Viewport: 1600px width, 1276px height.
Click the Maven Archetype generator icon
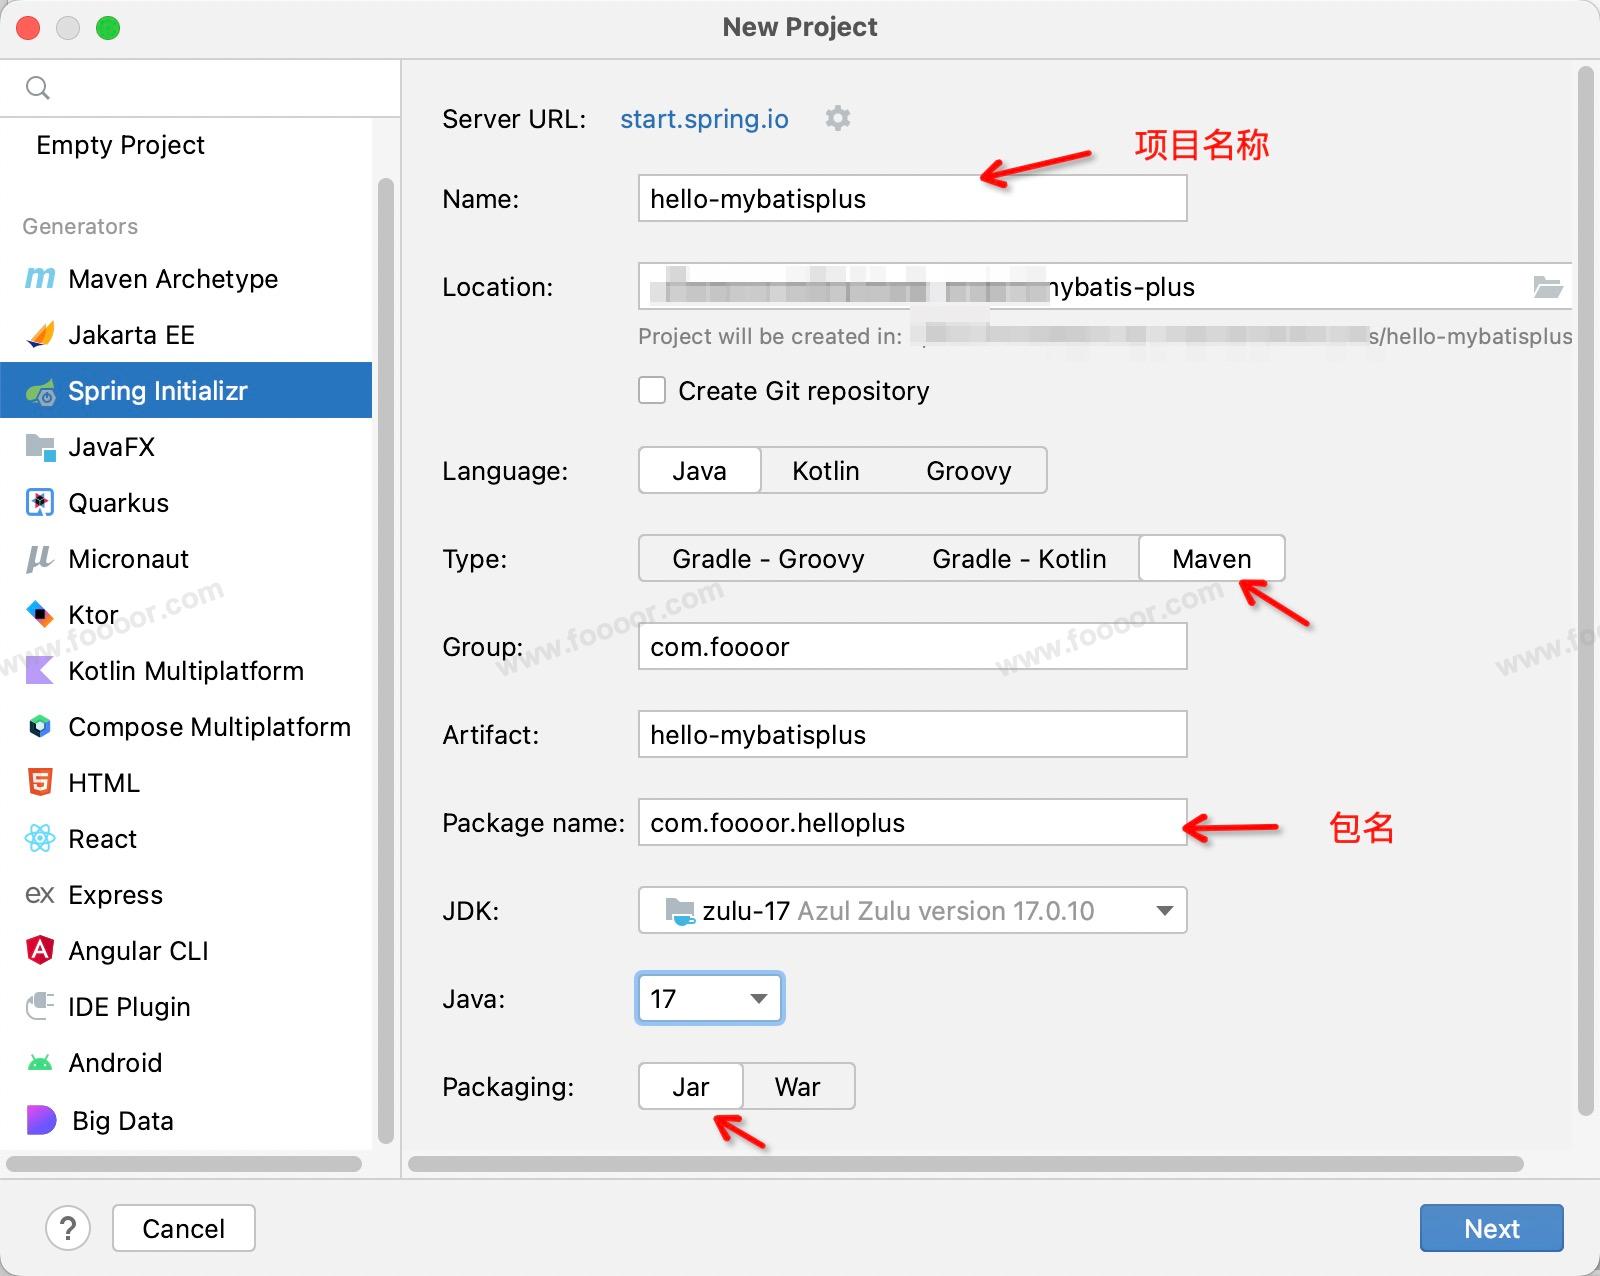click(40, 279)
